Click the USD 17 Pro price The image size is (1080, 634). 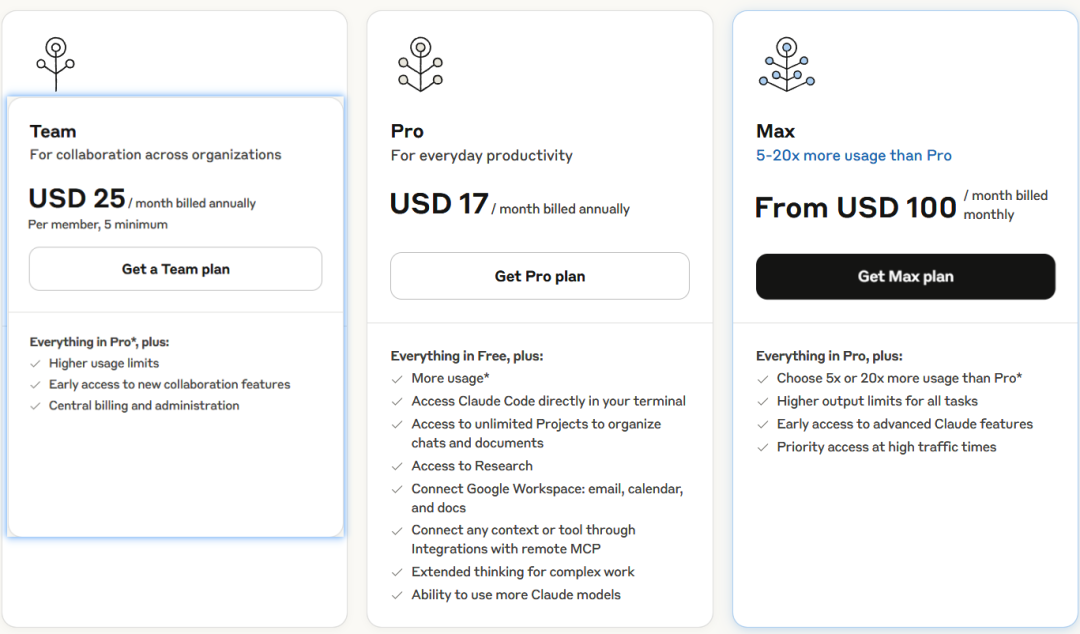pos(439,204)
